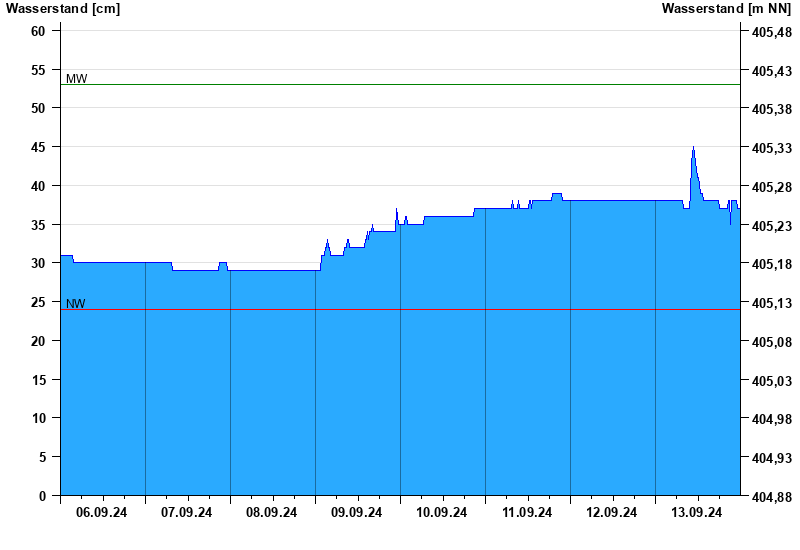Click the left axis value 40
The image size is (800, 550).
coord(38,186)
